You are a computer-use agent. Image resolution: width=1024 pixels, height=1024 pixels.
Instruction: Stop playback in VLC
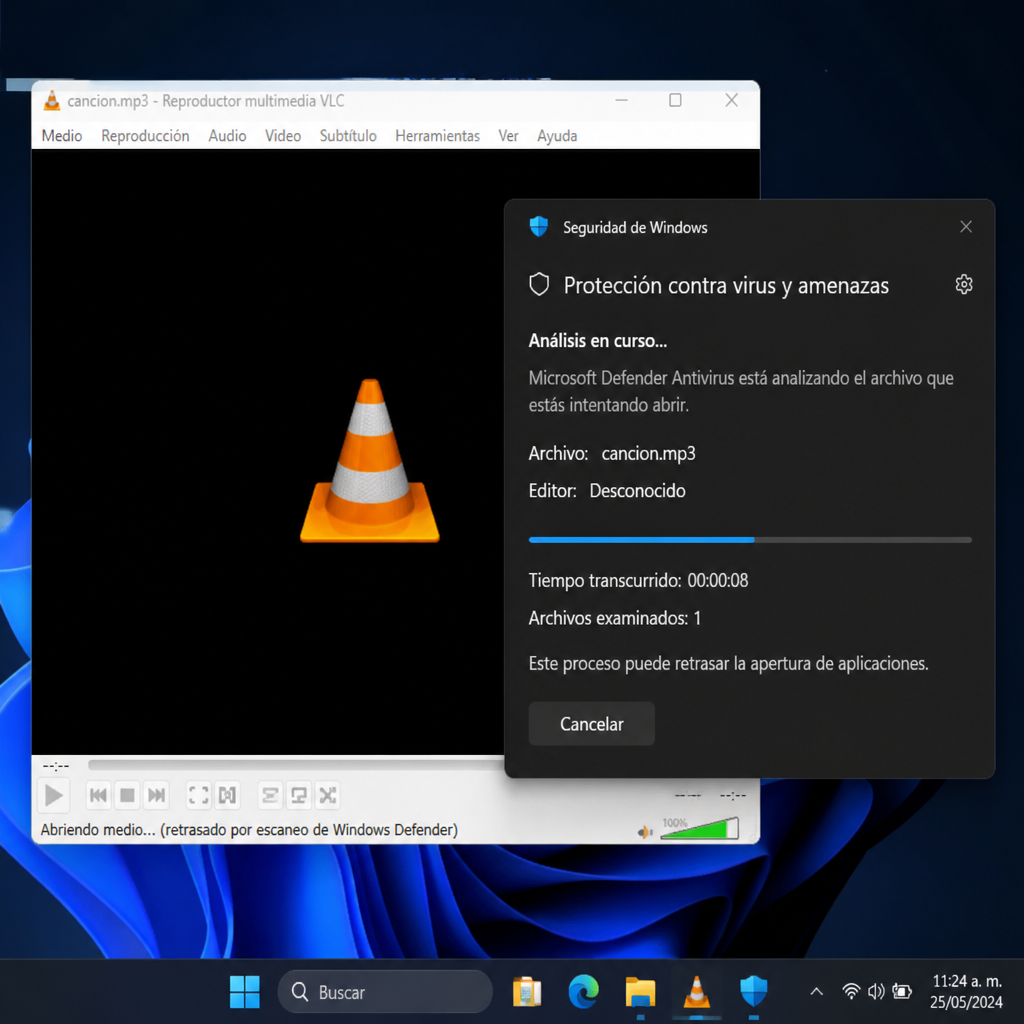pos(127,795)
